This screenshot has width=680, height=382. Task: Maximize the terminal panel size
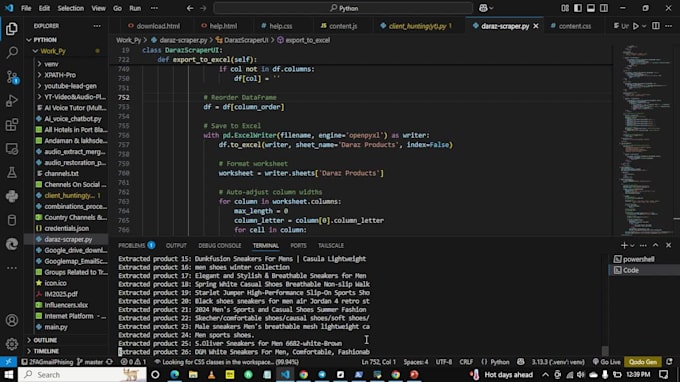pos(656,245)
